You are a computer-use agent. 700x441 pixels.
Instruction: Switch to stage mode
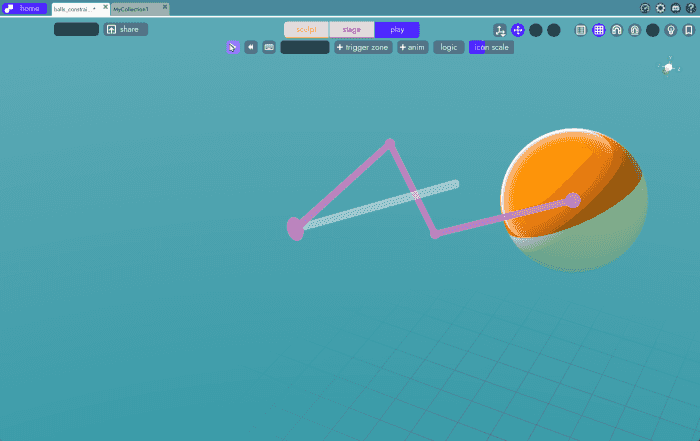point(351,29)
